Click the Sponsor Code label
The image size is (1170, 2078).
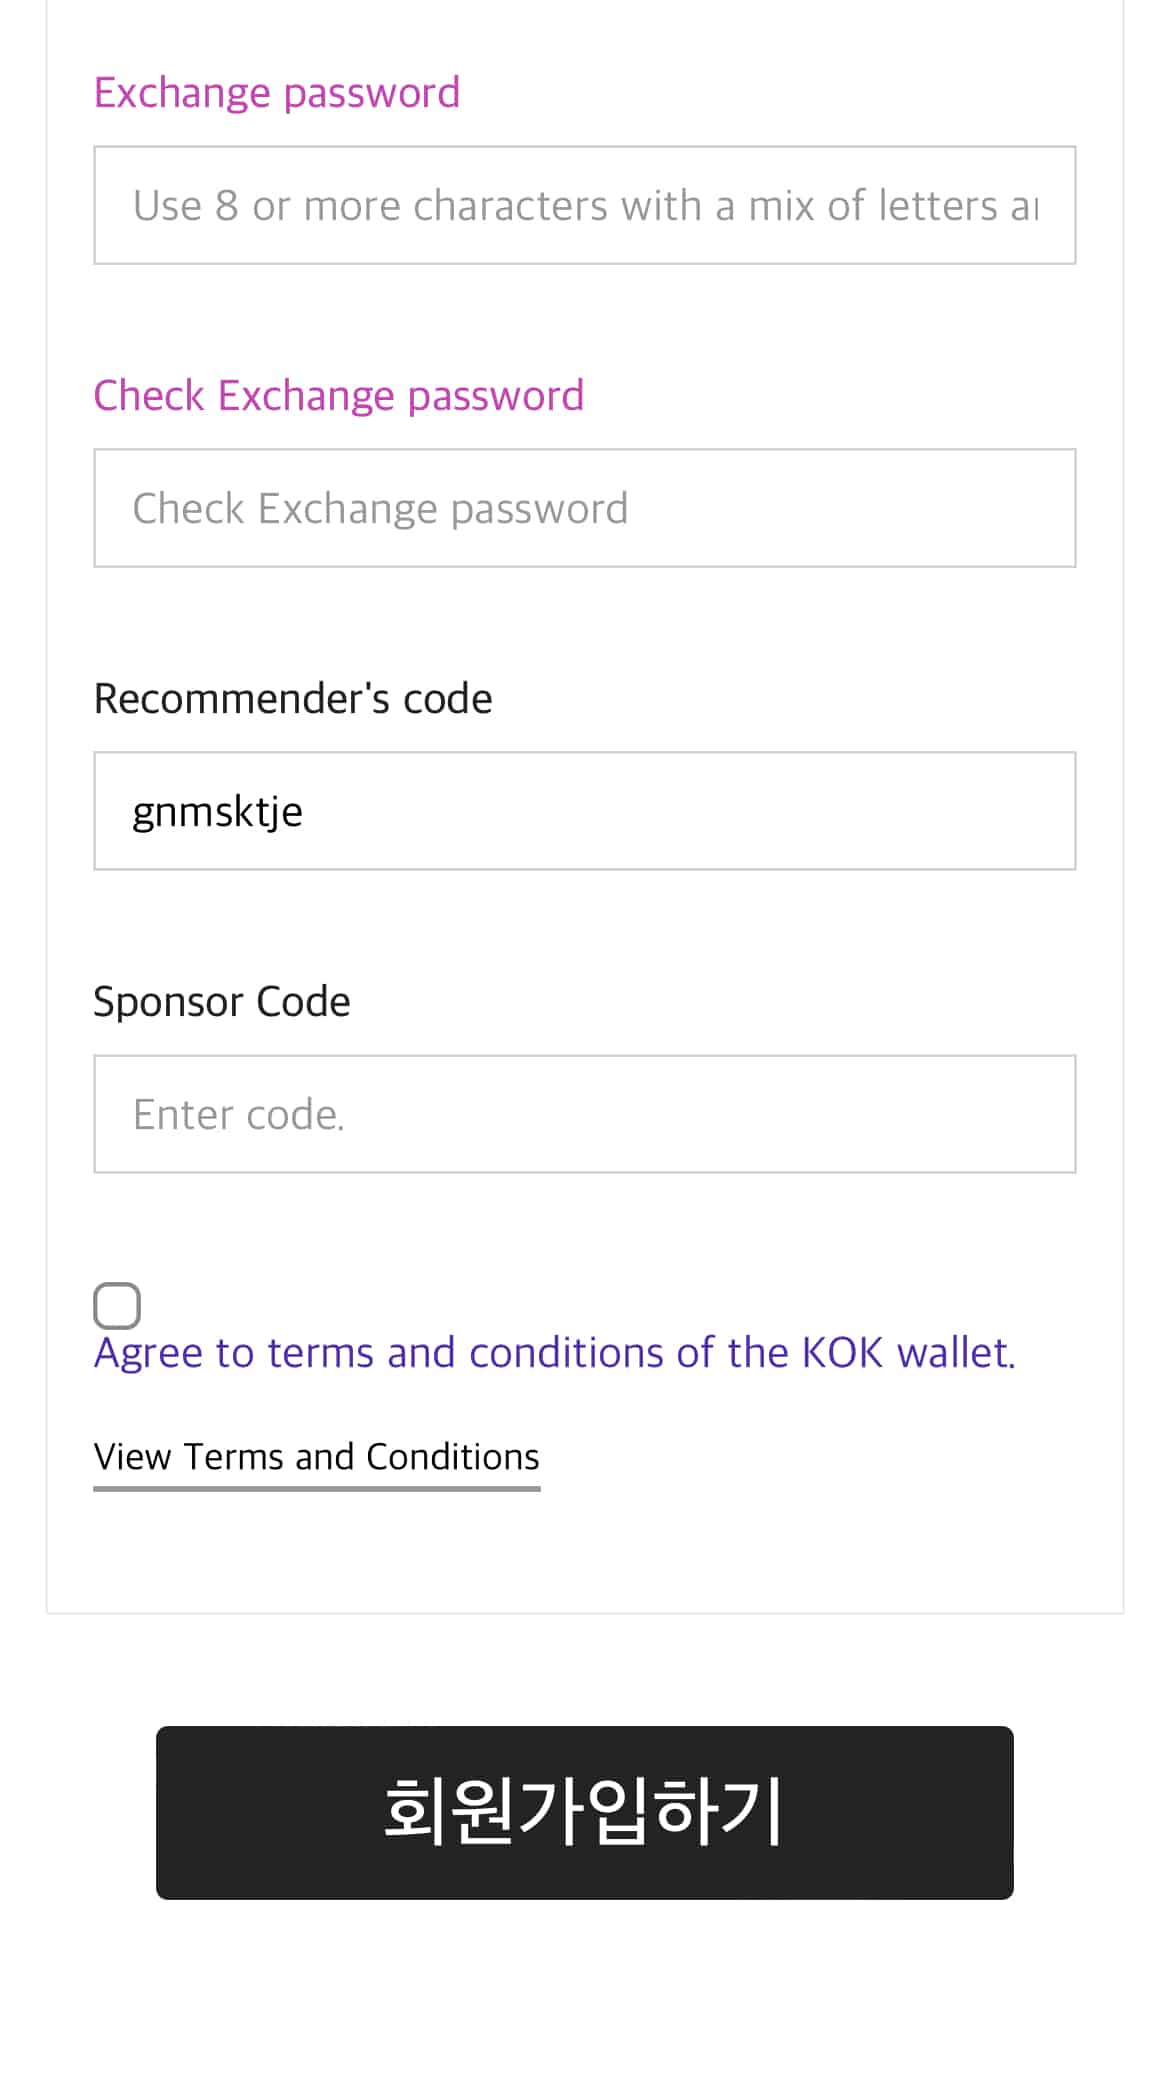tap(221, 1000)
